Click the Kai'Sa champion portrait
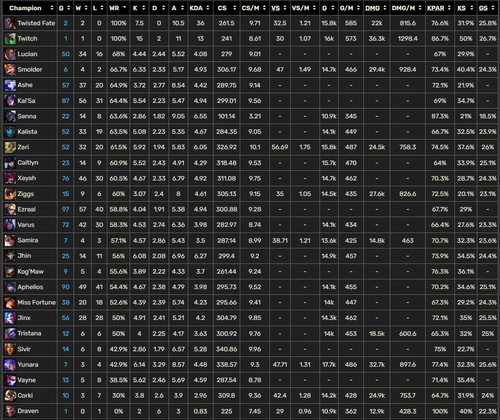Image resolution: width=500 pixels, height=420 pixels. pyautogui.click(x=10, y=101)
